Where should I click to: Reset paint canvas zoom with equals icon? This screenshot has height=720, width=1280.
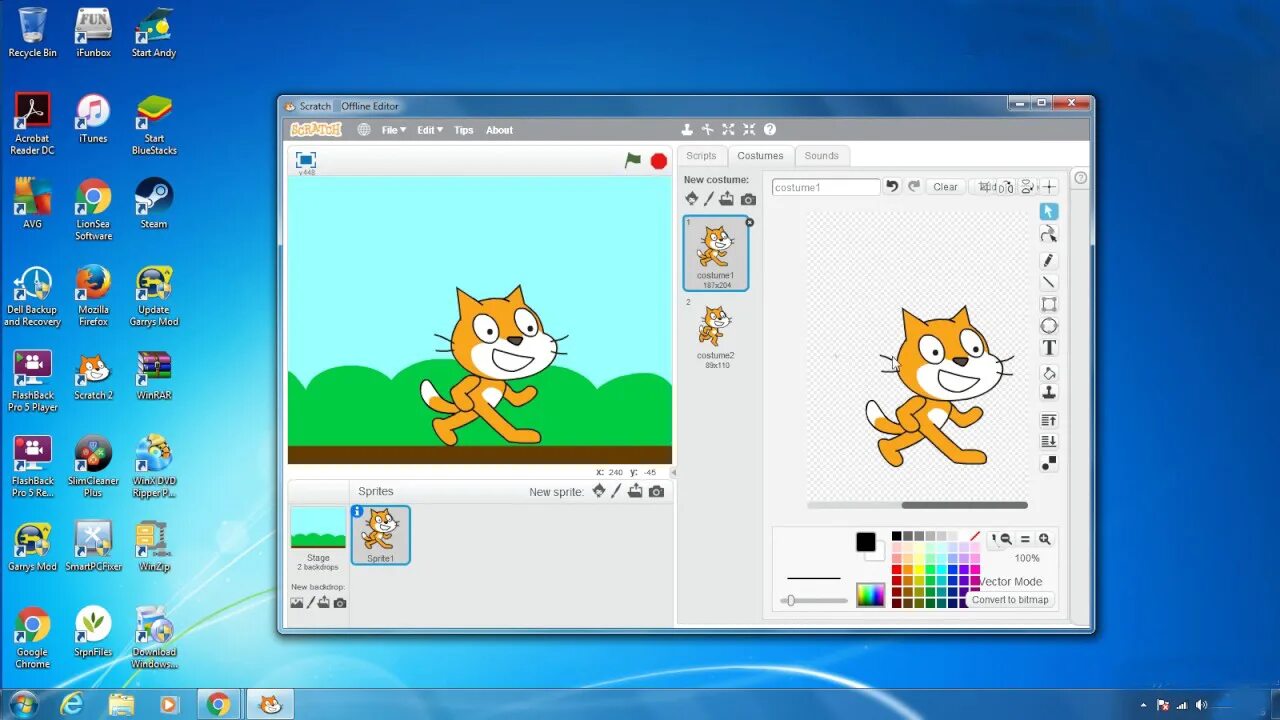[x=1025, y=539]
